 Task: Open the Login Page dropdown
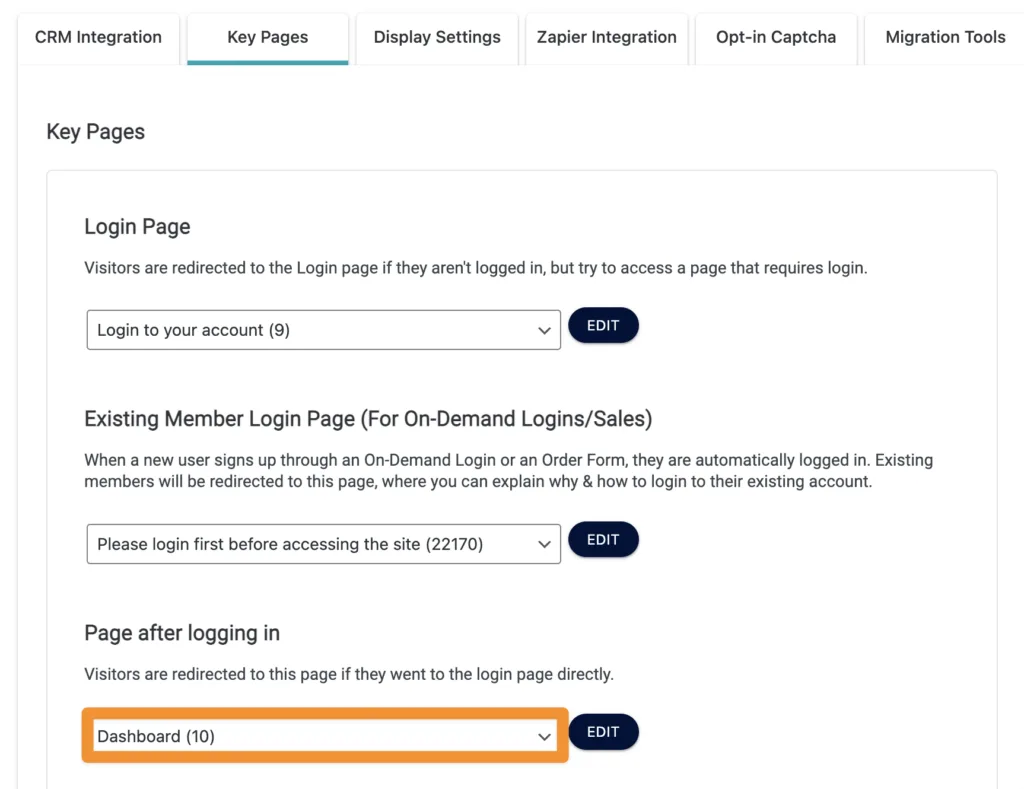[322, 329]
